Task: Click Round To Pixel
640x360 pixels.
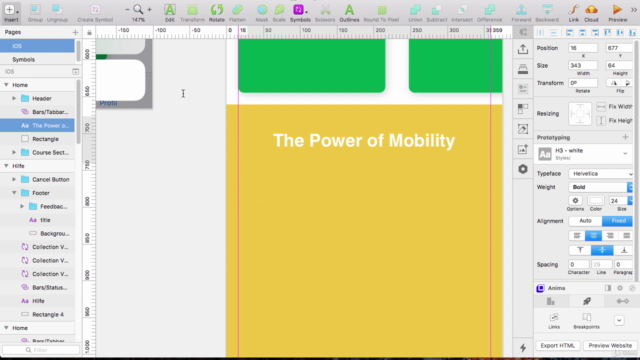Action: (x=381, y=13)
